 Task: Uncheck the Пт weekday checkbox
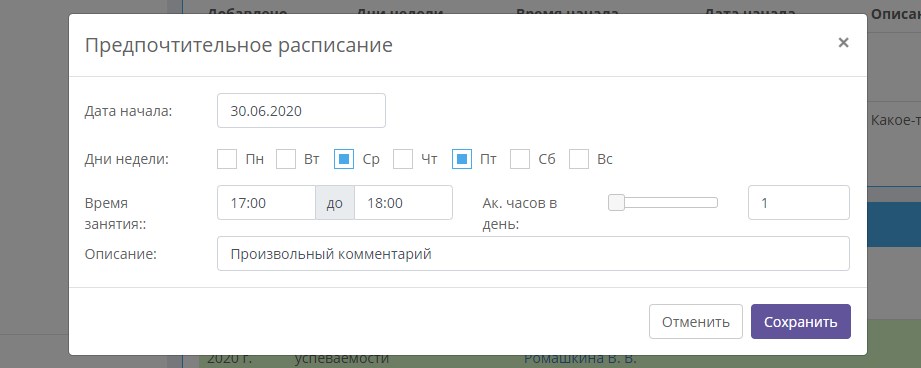pyautogui.click(x=462, y=159)
